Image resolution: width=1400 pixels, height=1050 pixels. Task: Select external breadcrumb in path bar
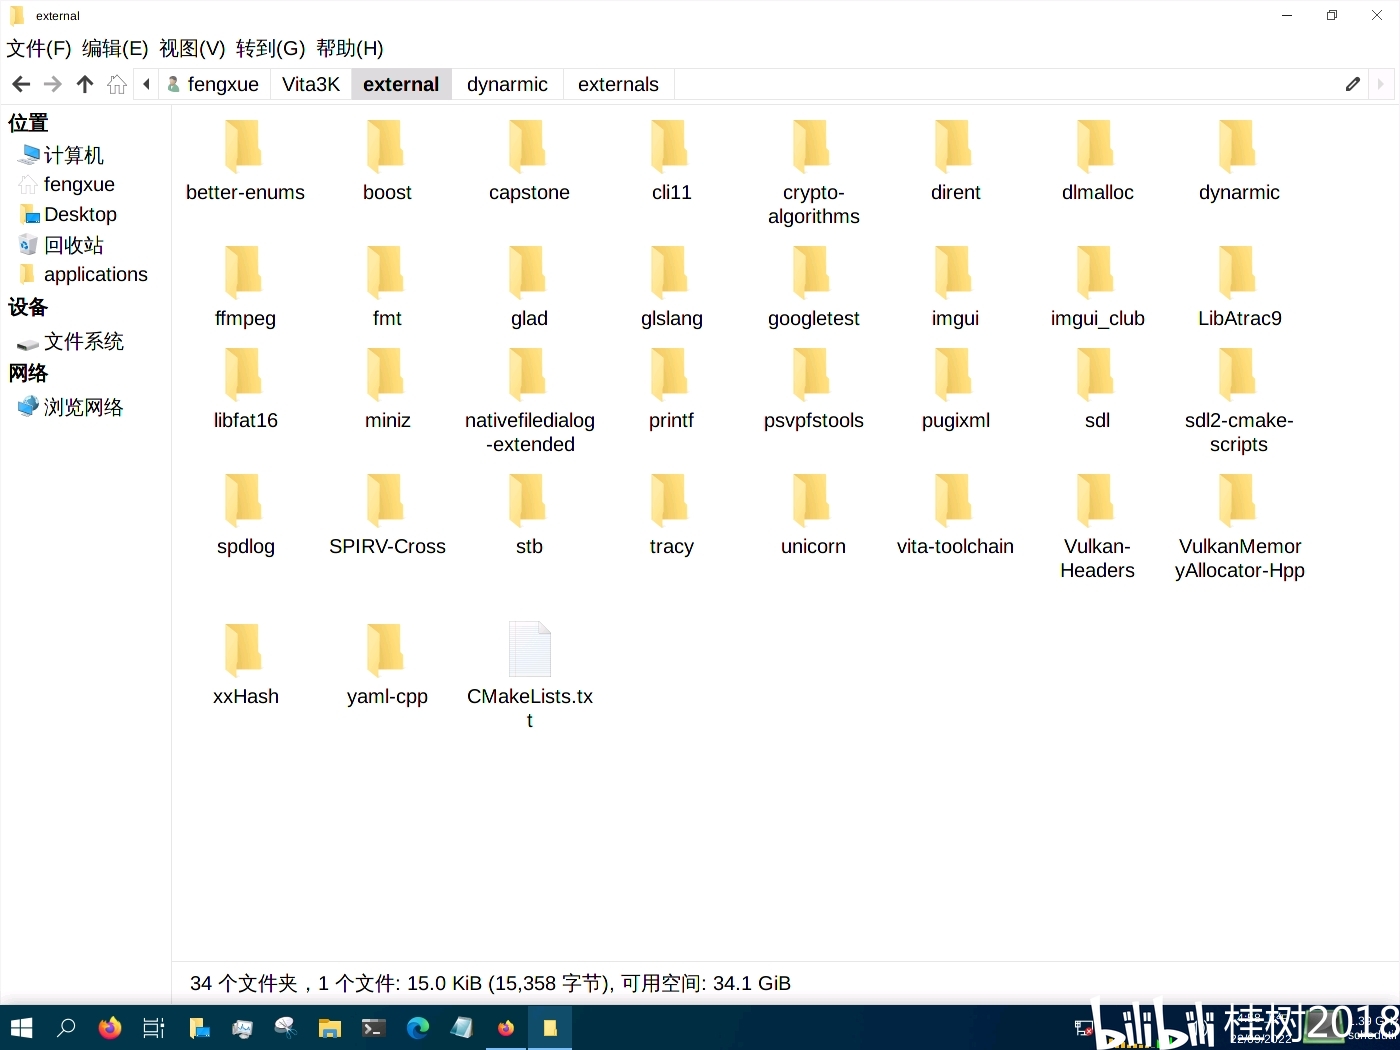(x=401, y=84)
